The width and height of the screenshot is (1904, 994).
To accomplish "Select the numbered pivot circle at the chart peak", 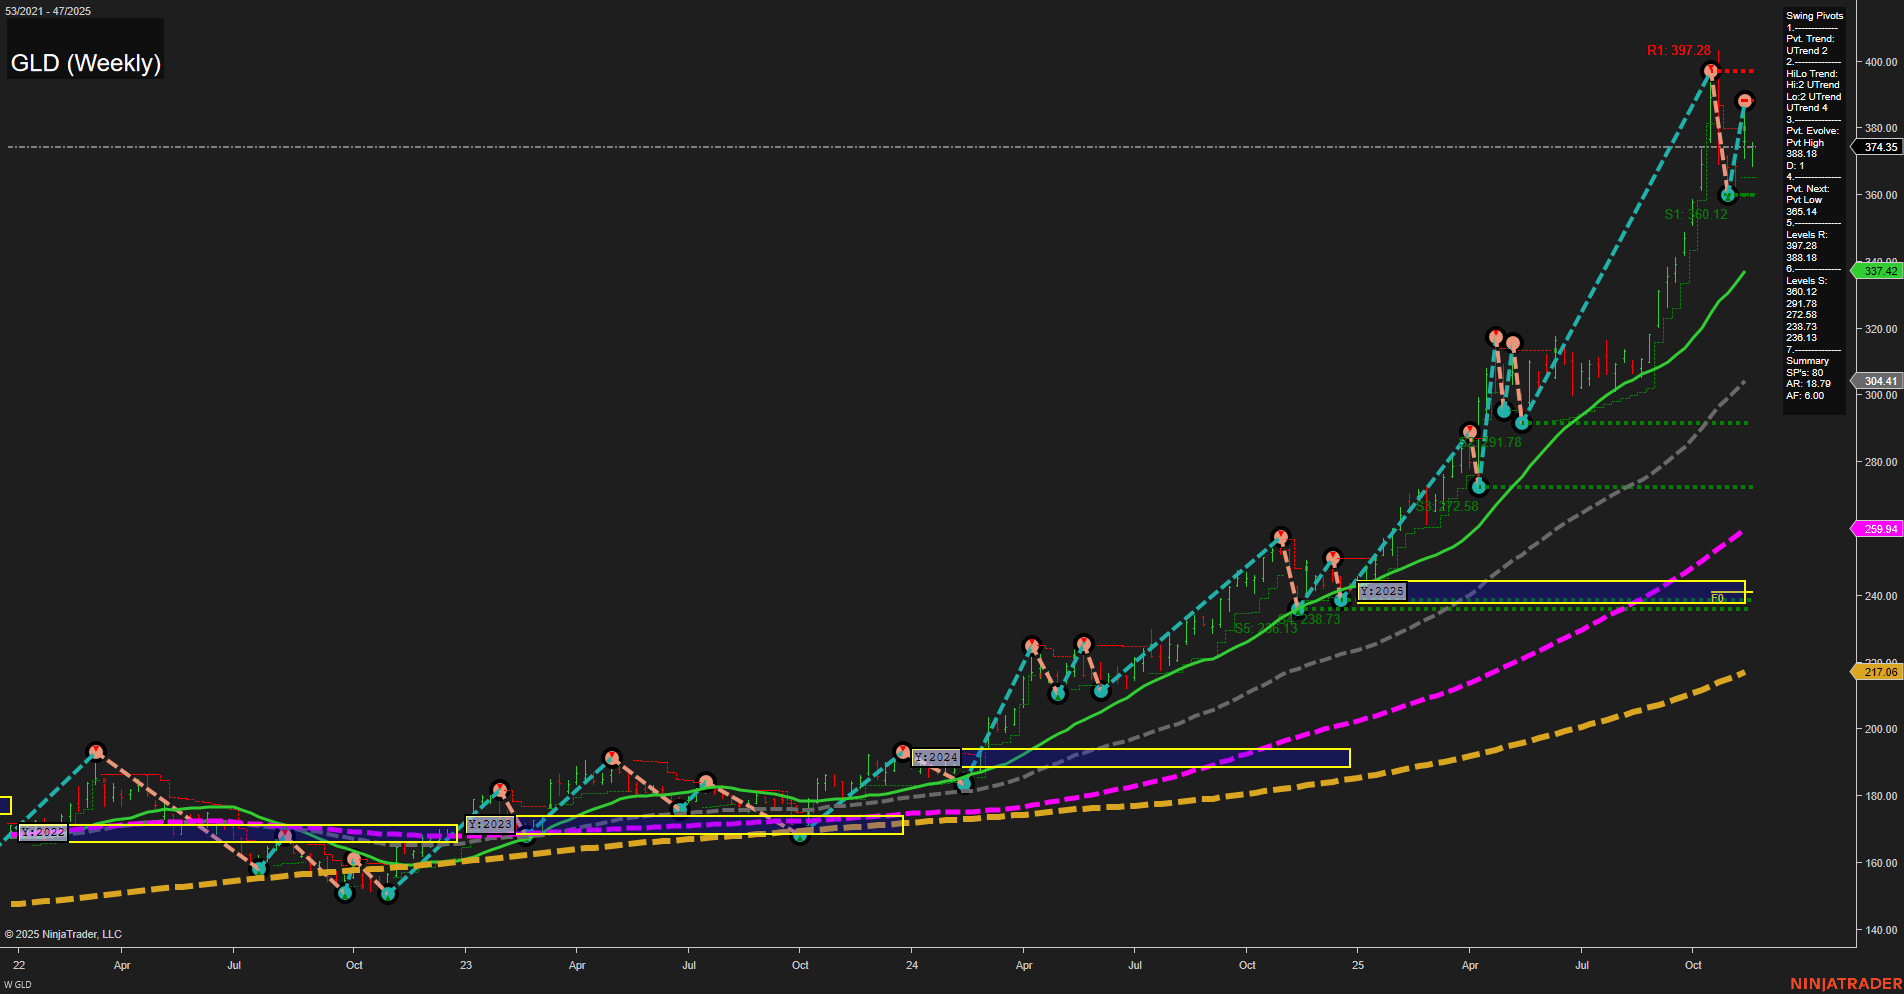I will point(1711,71).
